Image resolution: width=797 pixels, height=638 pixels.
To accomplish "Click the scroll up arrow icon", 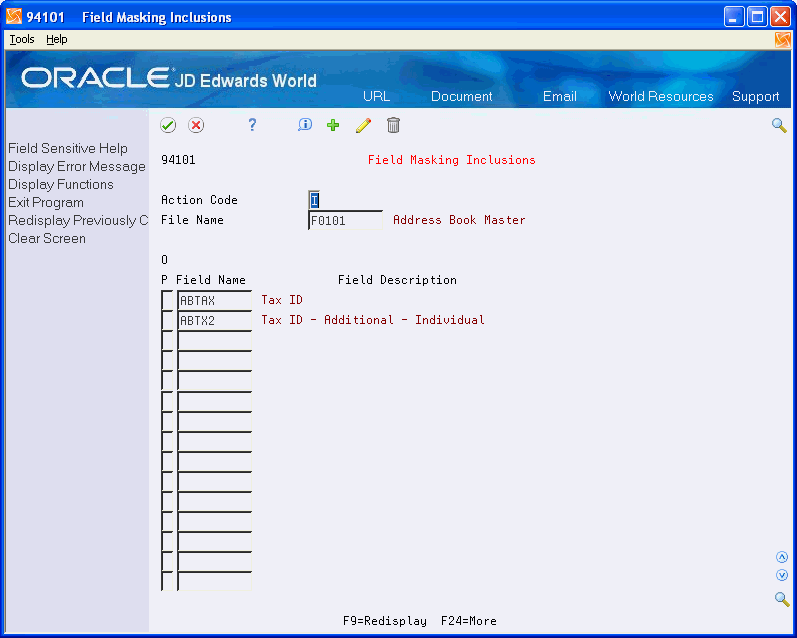I will (x=782, y=557).
